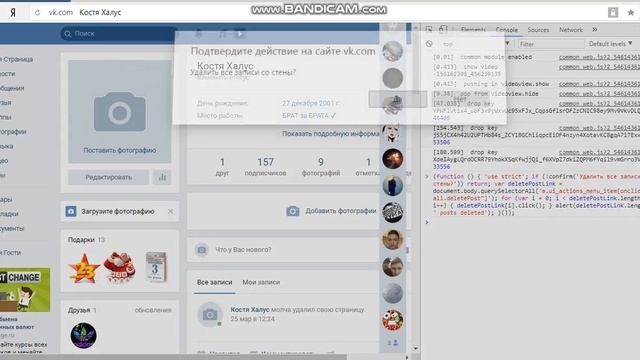Click the 33556 console output value

click(441, 167)
